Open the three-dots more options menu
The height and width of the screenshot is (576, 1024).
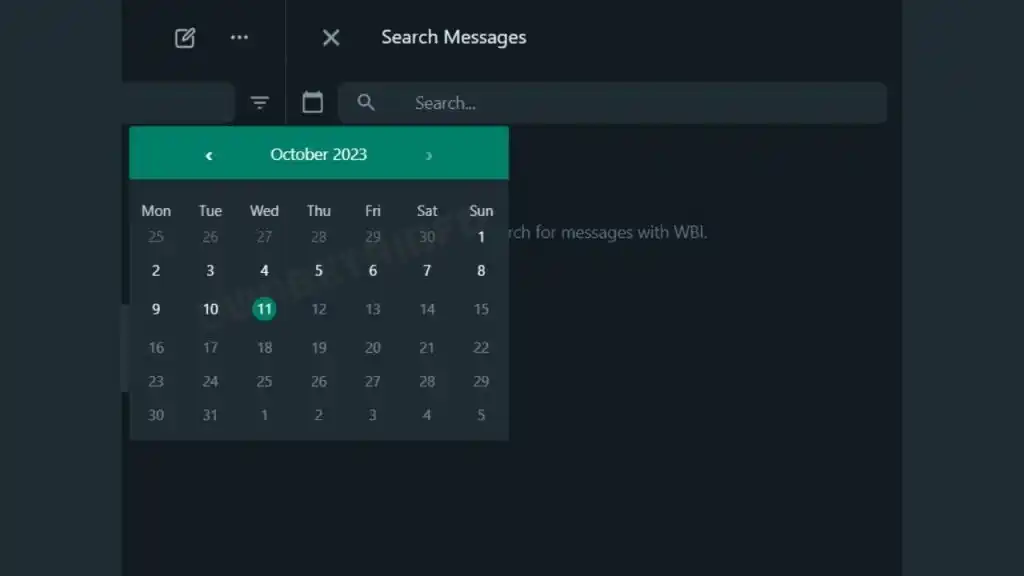point(239,38)
